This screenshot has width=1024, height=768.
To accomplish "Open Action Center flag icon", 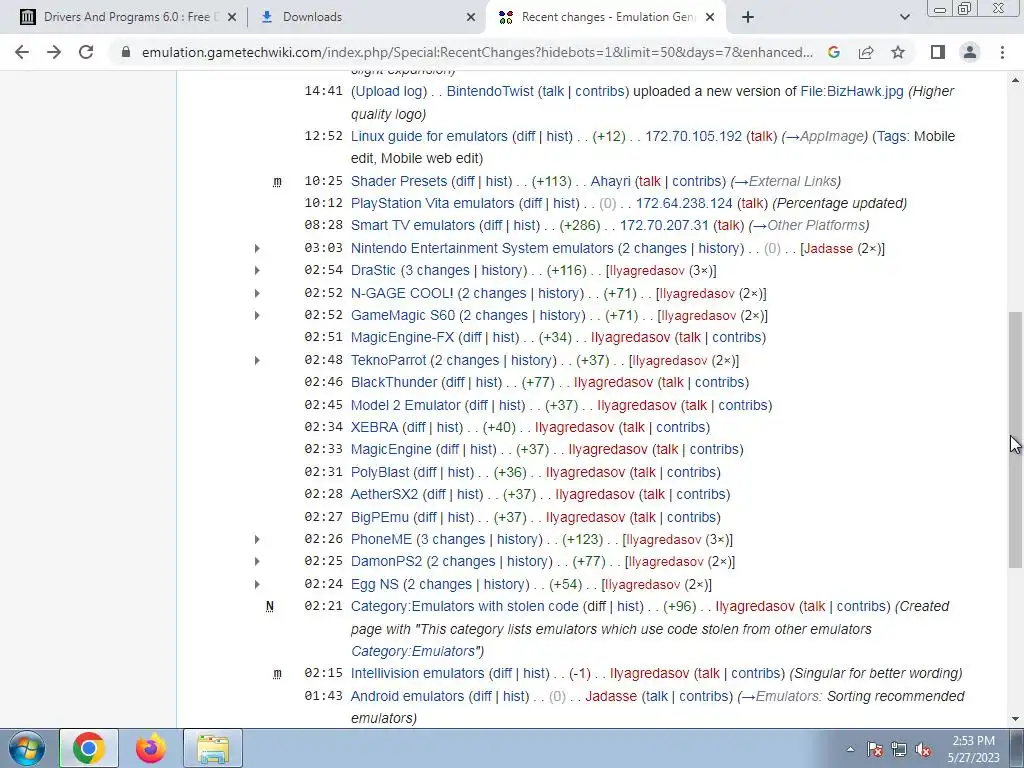I will [x=875, y=749].
